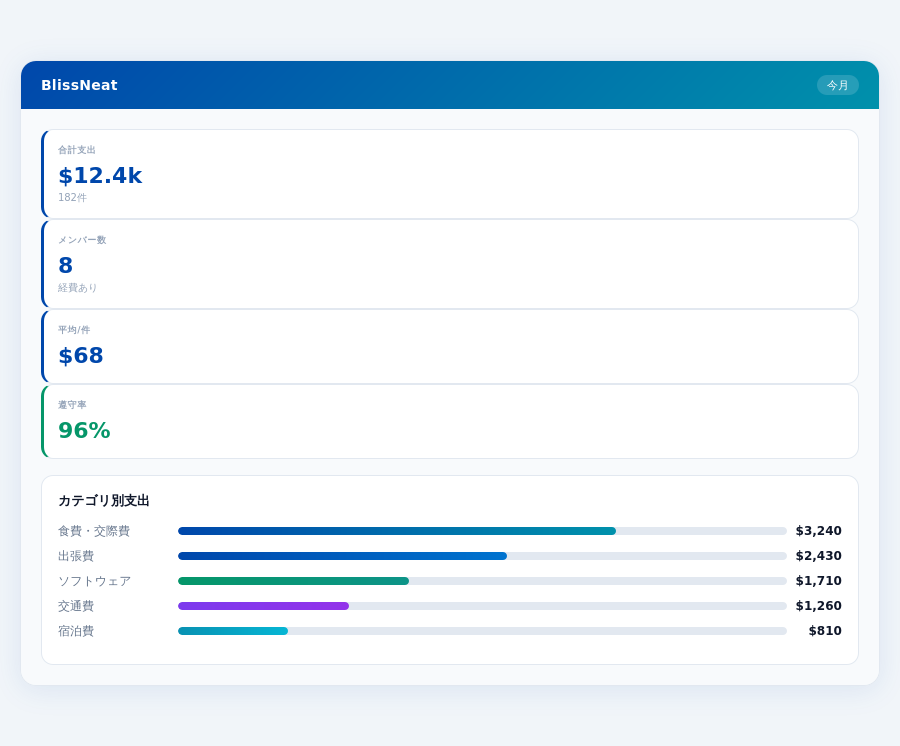Click the member count value 8
This screenshot has height=746, width=900.
65,266
